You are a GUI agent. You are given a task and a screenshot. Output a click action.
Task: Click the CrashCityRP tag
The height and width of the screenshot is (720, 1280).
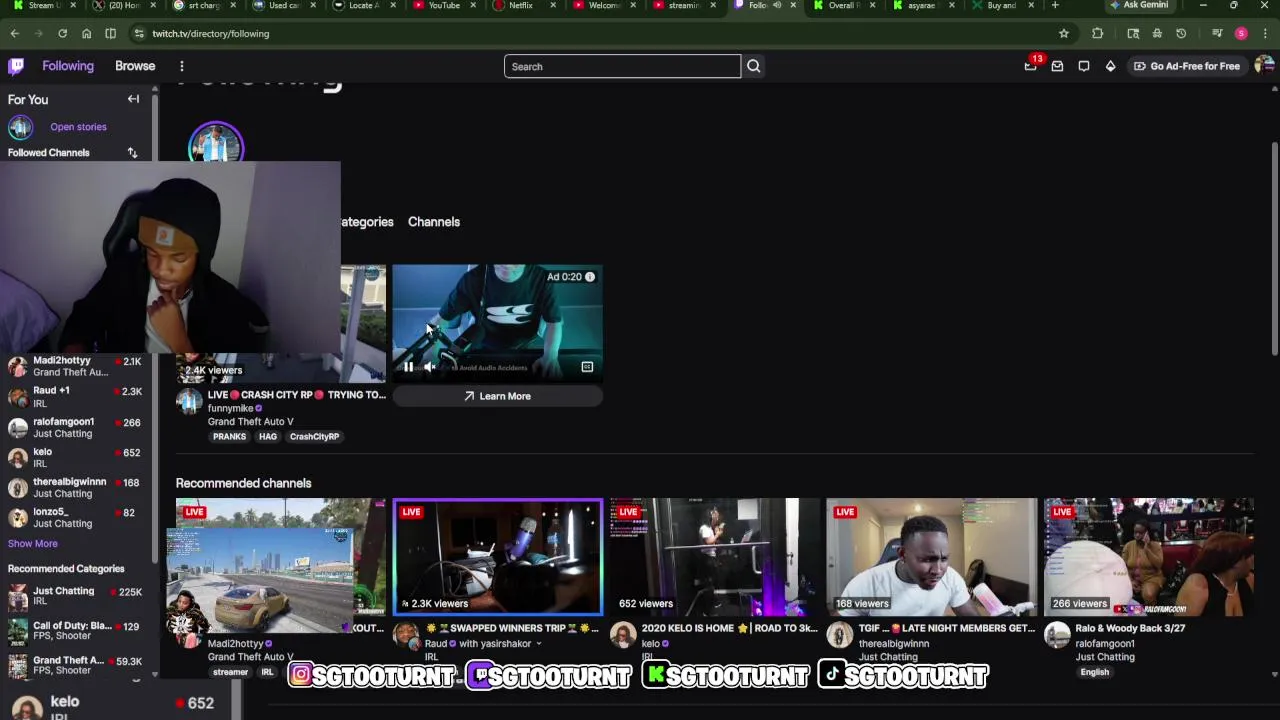coord(314,436)
